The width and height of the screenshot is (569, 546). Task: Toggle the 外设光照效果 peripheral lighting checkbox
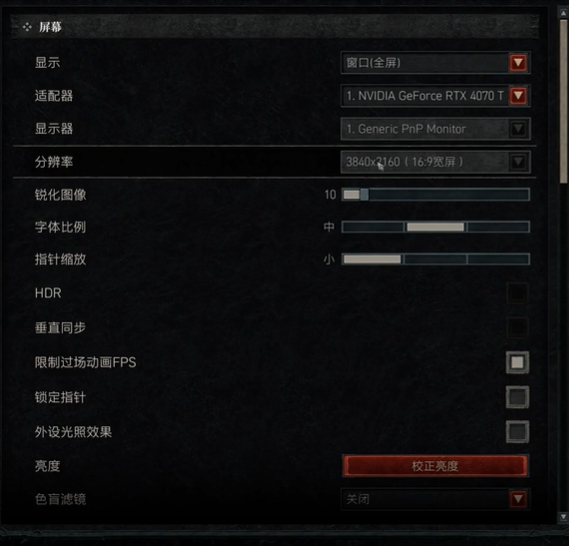(517, 431)
